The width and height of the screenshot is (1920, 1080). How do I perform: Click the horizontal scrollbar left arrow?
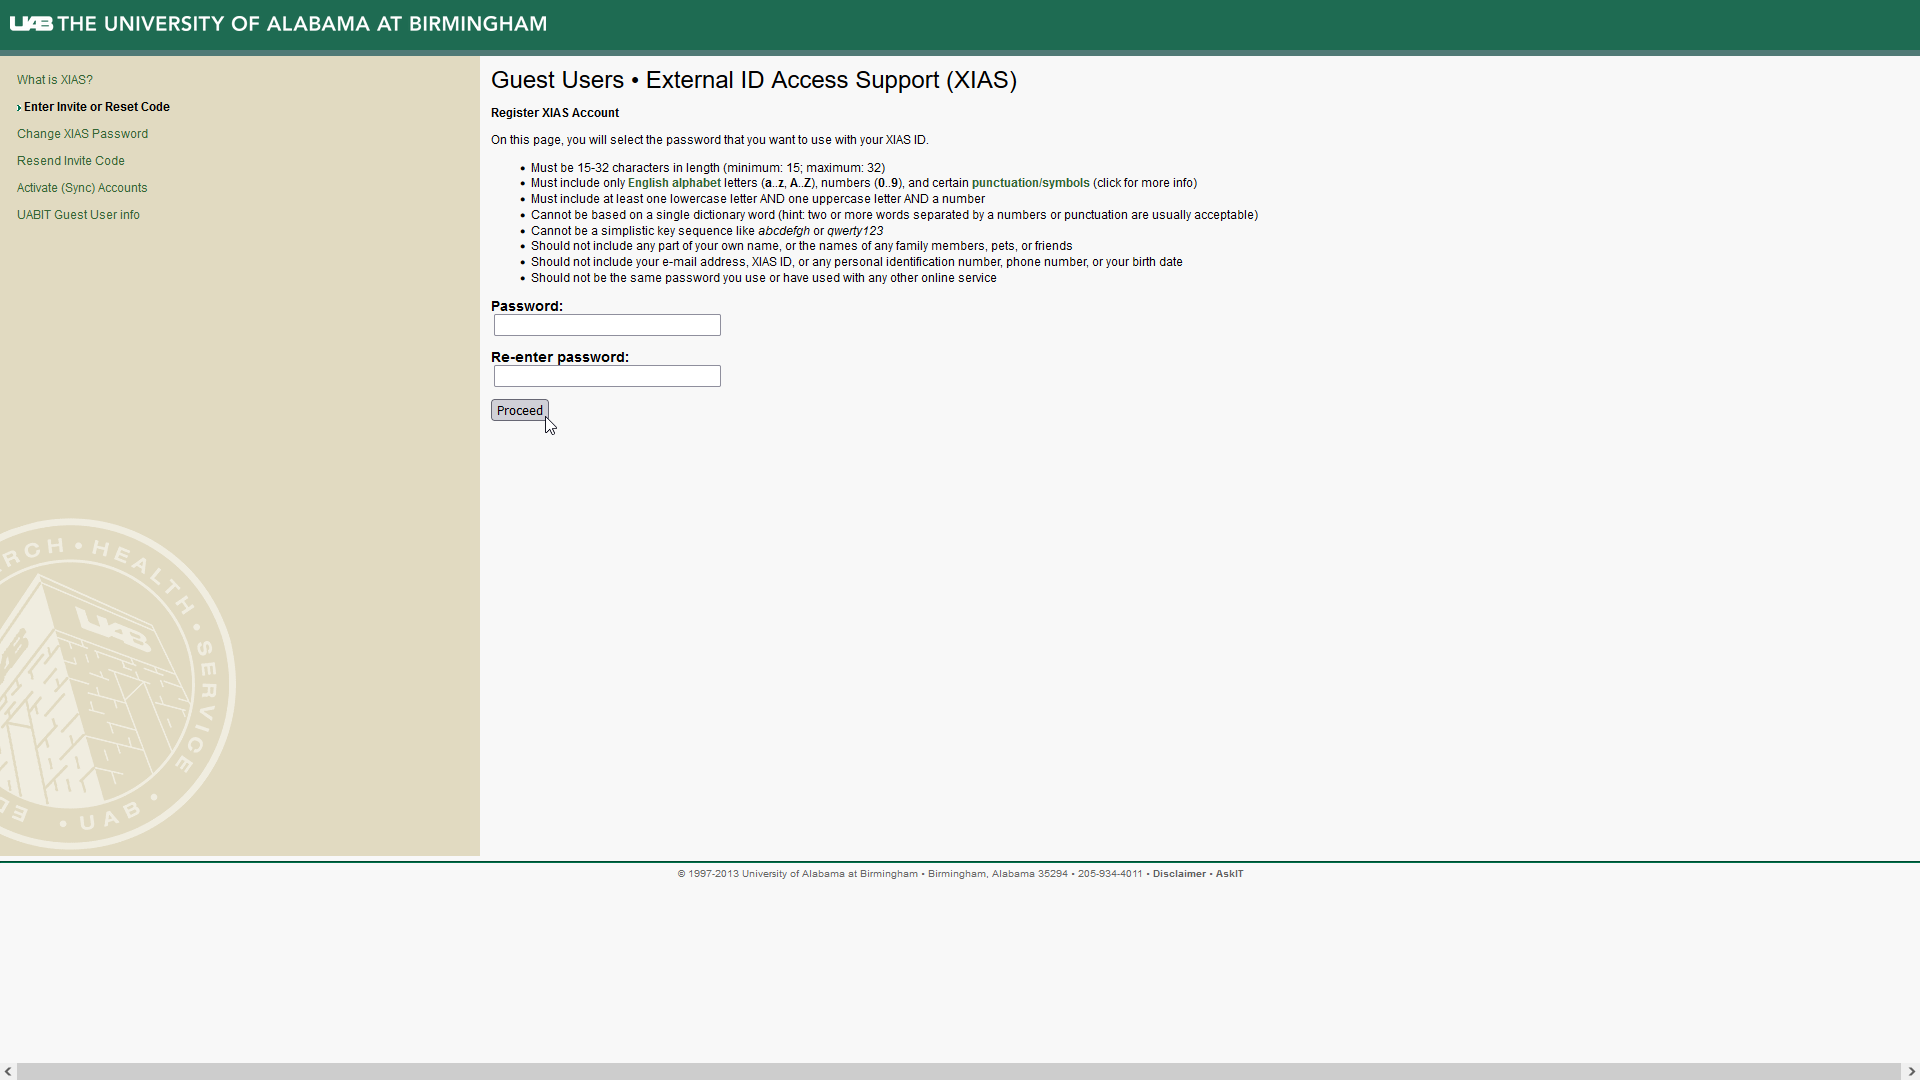(8, 1071)
